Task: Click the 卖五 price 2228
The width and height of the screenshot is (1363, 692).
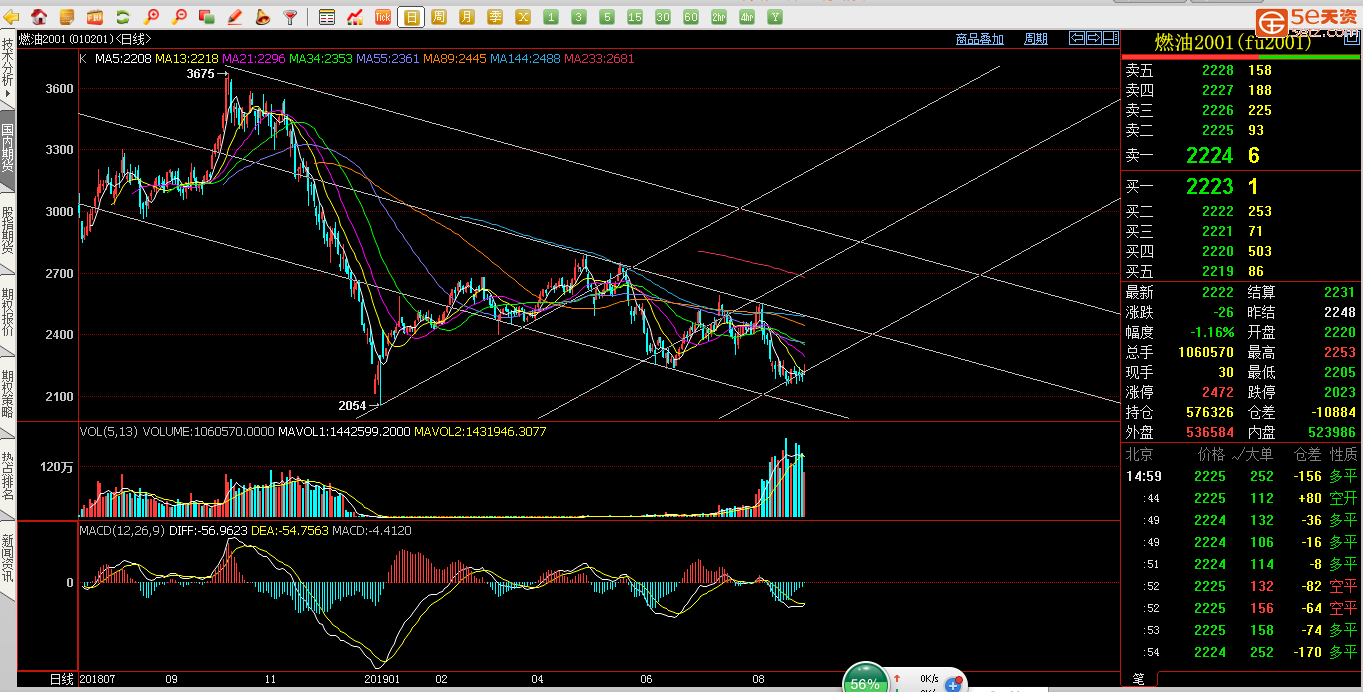Action: coord(1217,70)
